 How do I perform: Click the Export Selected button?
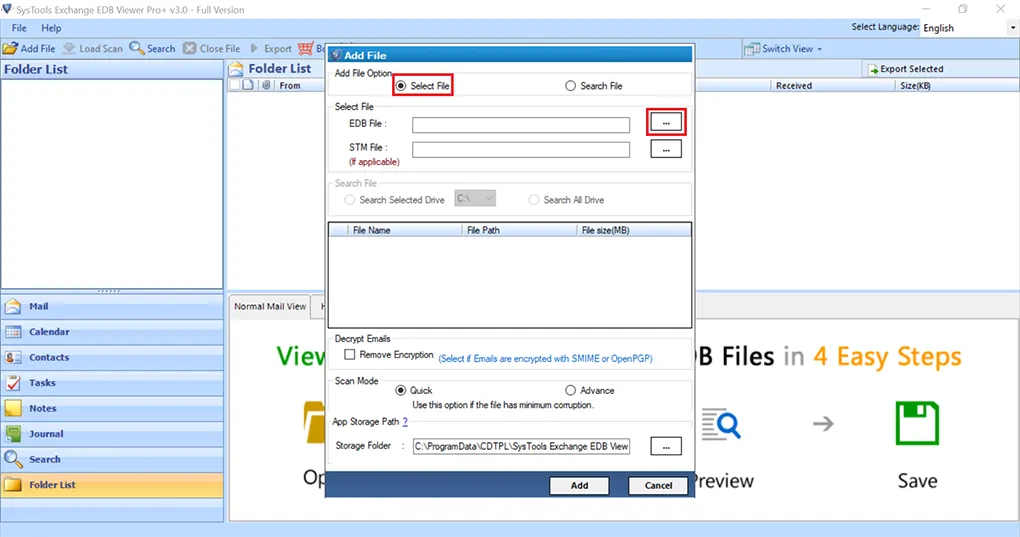click(906, 69)
